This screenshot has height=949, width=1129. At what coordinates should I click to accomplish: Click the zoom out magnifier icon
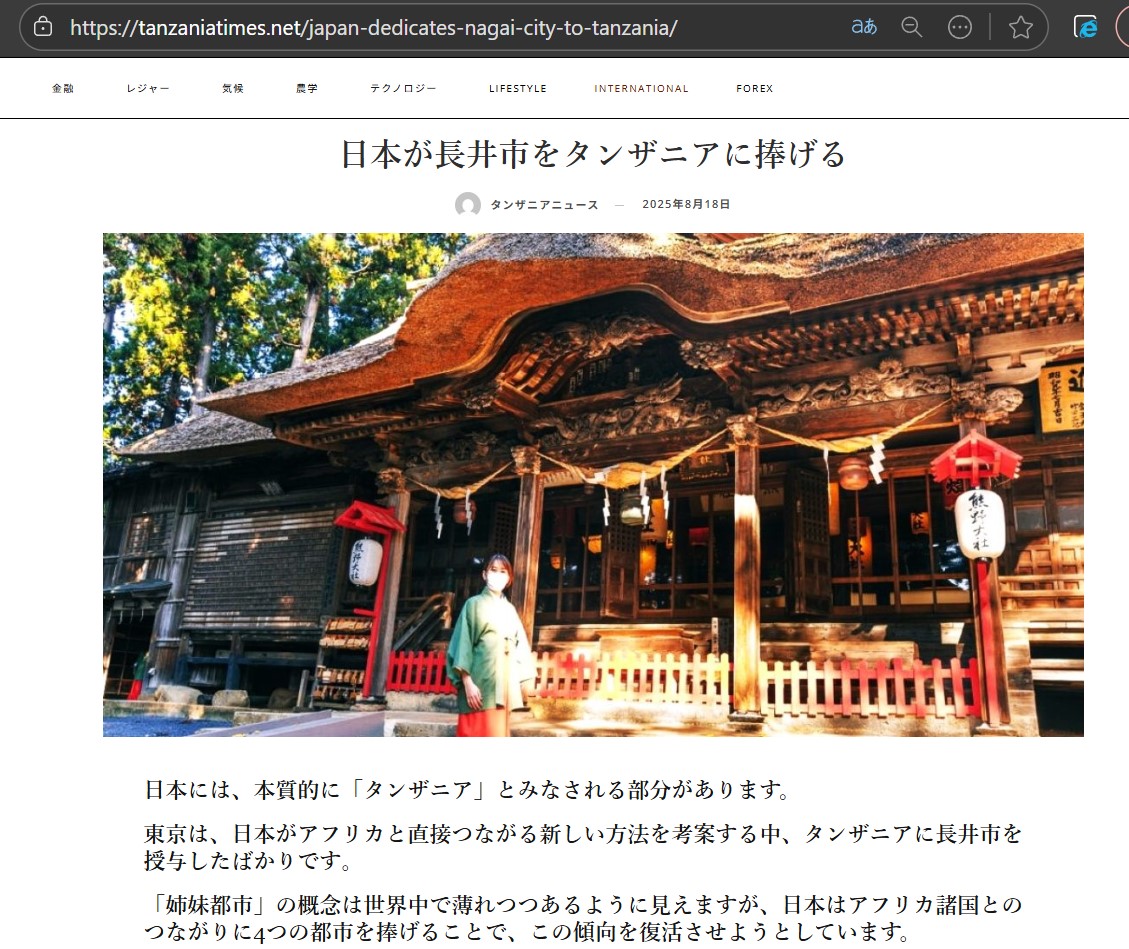click(x=911, y=27)
